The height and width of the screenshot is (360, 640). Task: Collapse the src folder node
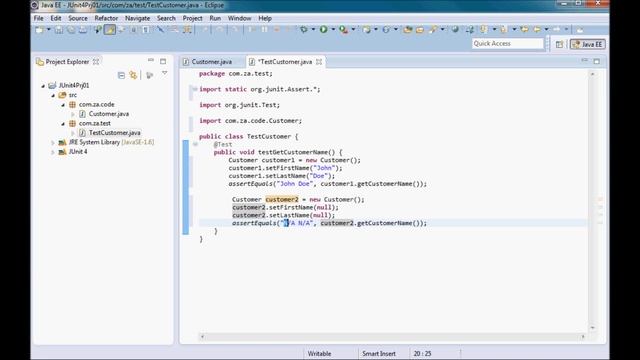point(53,95)
